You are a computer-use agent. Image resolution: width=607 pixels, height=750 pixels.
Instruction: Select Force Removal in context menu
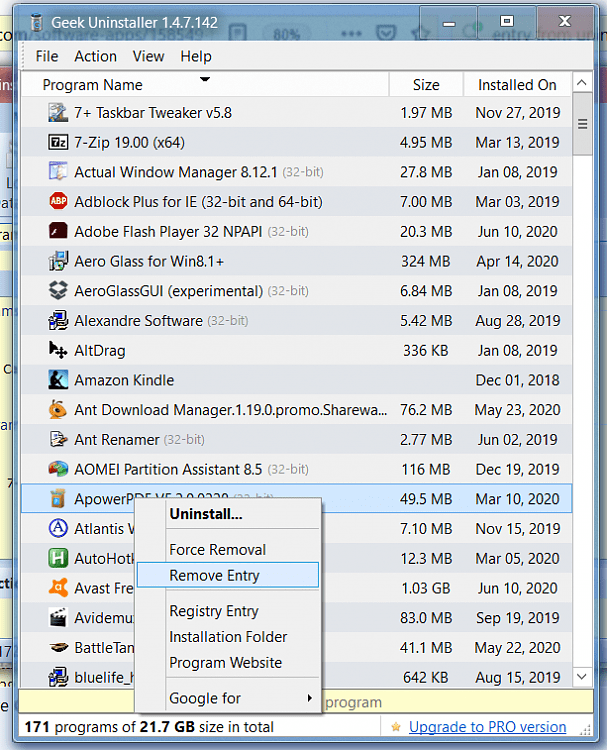pyautogui.click(x=228, y=550)
